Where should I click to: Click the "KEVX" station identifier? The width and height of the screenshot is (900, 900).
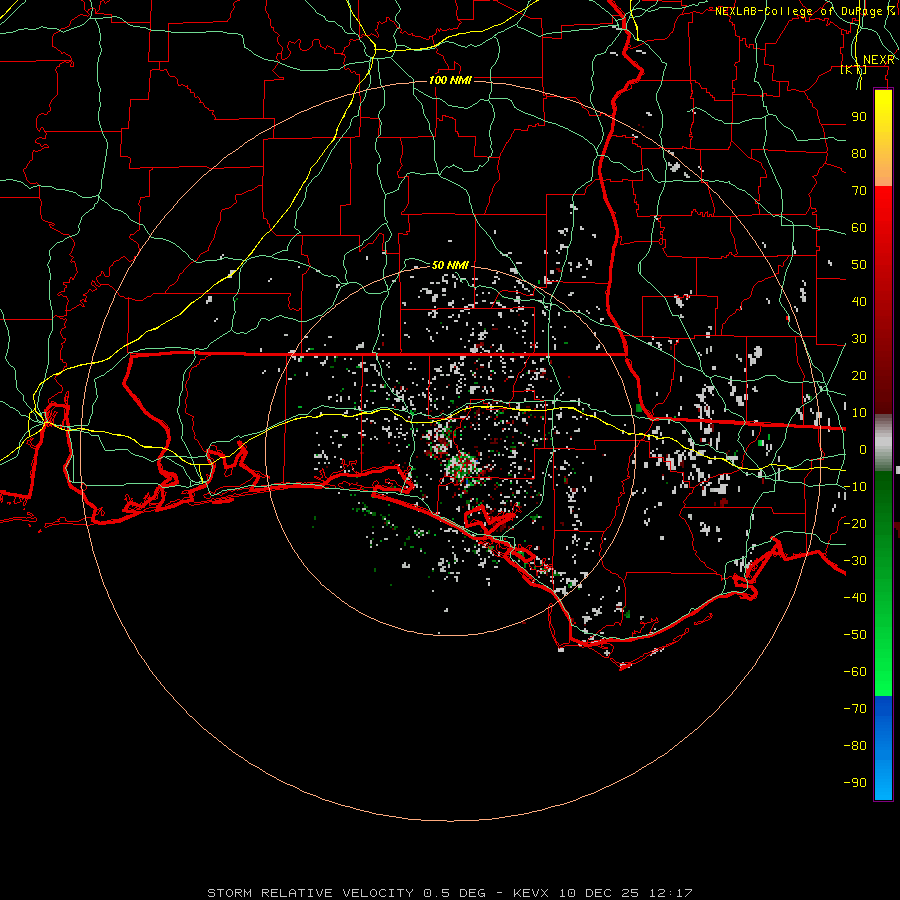click(x=531, y=893)
